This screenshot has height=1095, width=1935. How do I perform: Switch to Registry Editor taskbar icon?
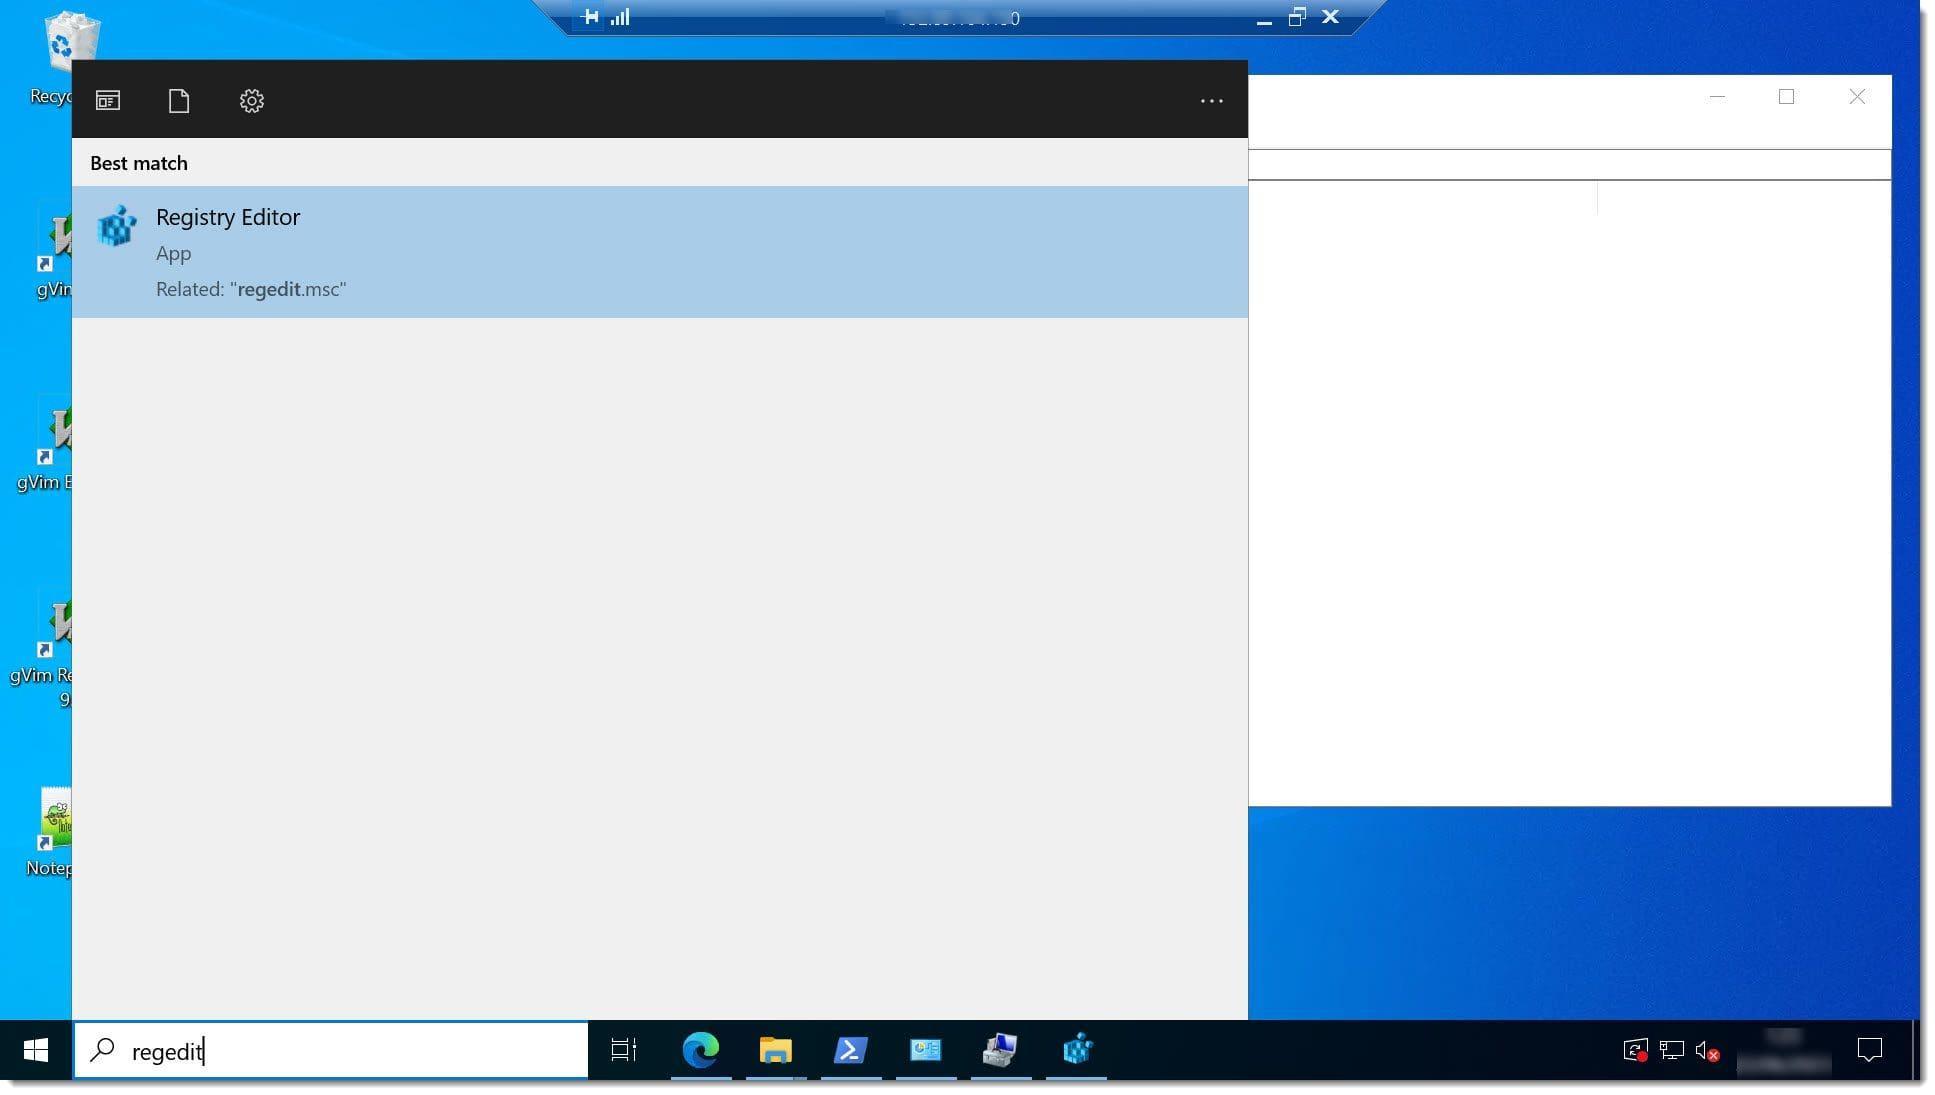point(1077,1050)
